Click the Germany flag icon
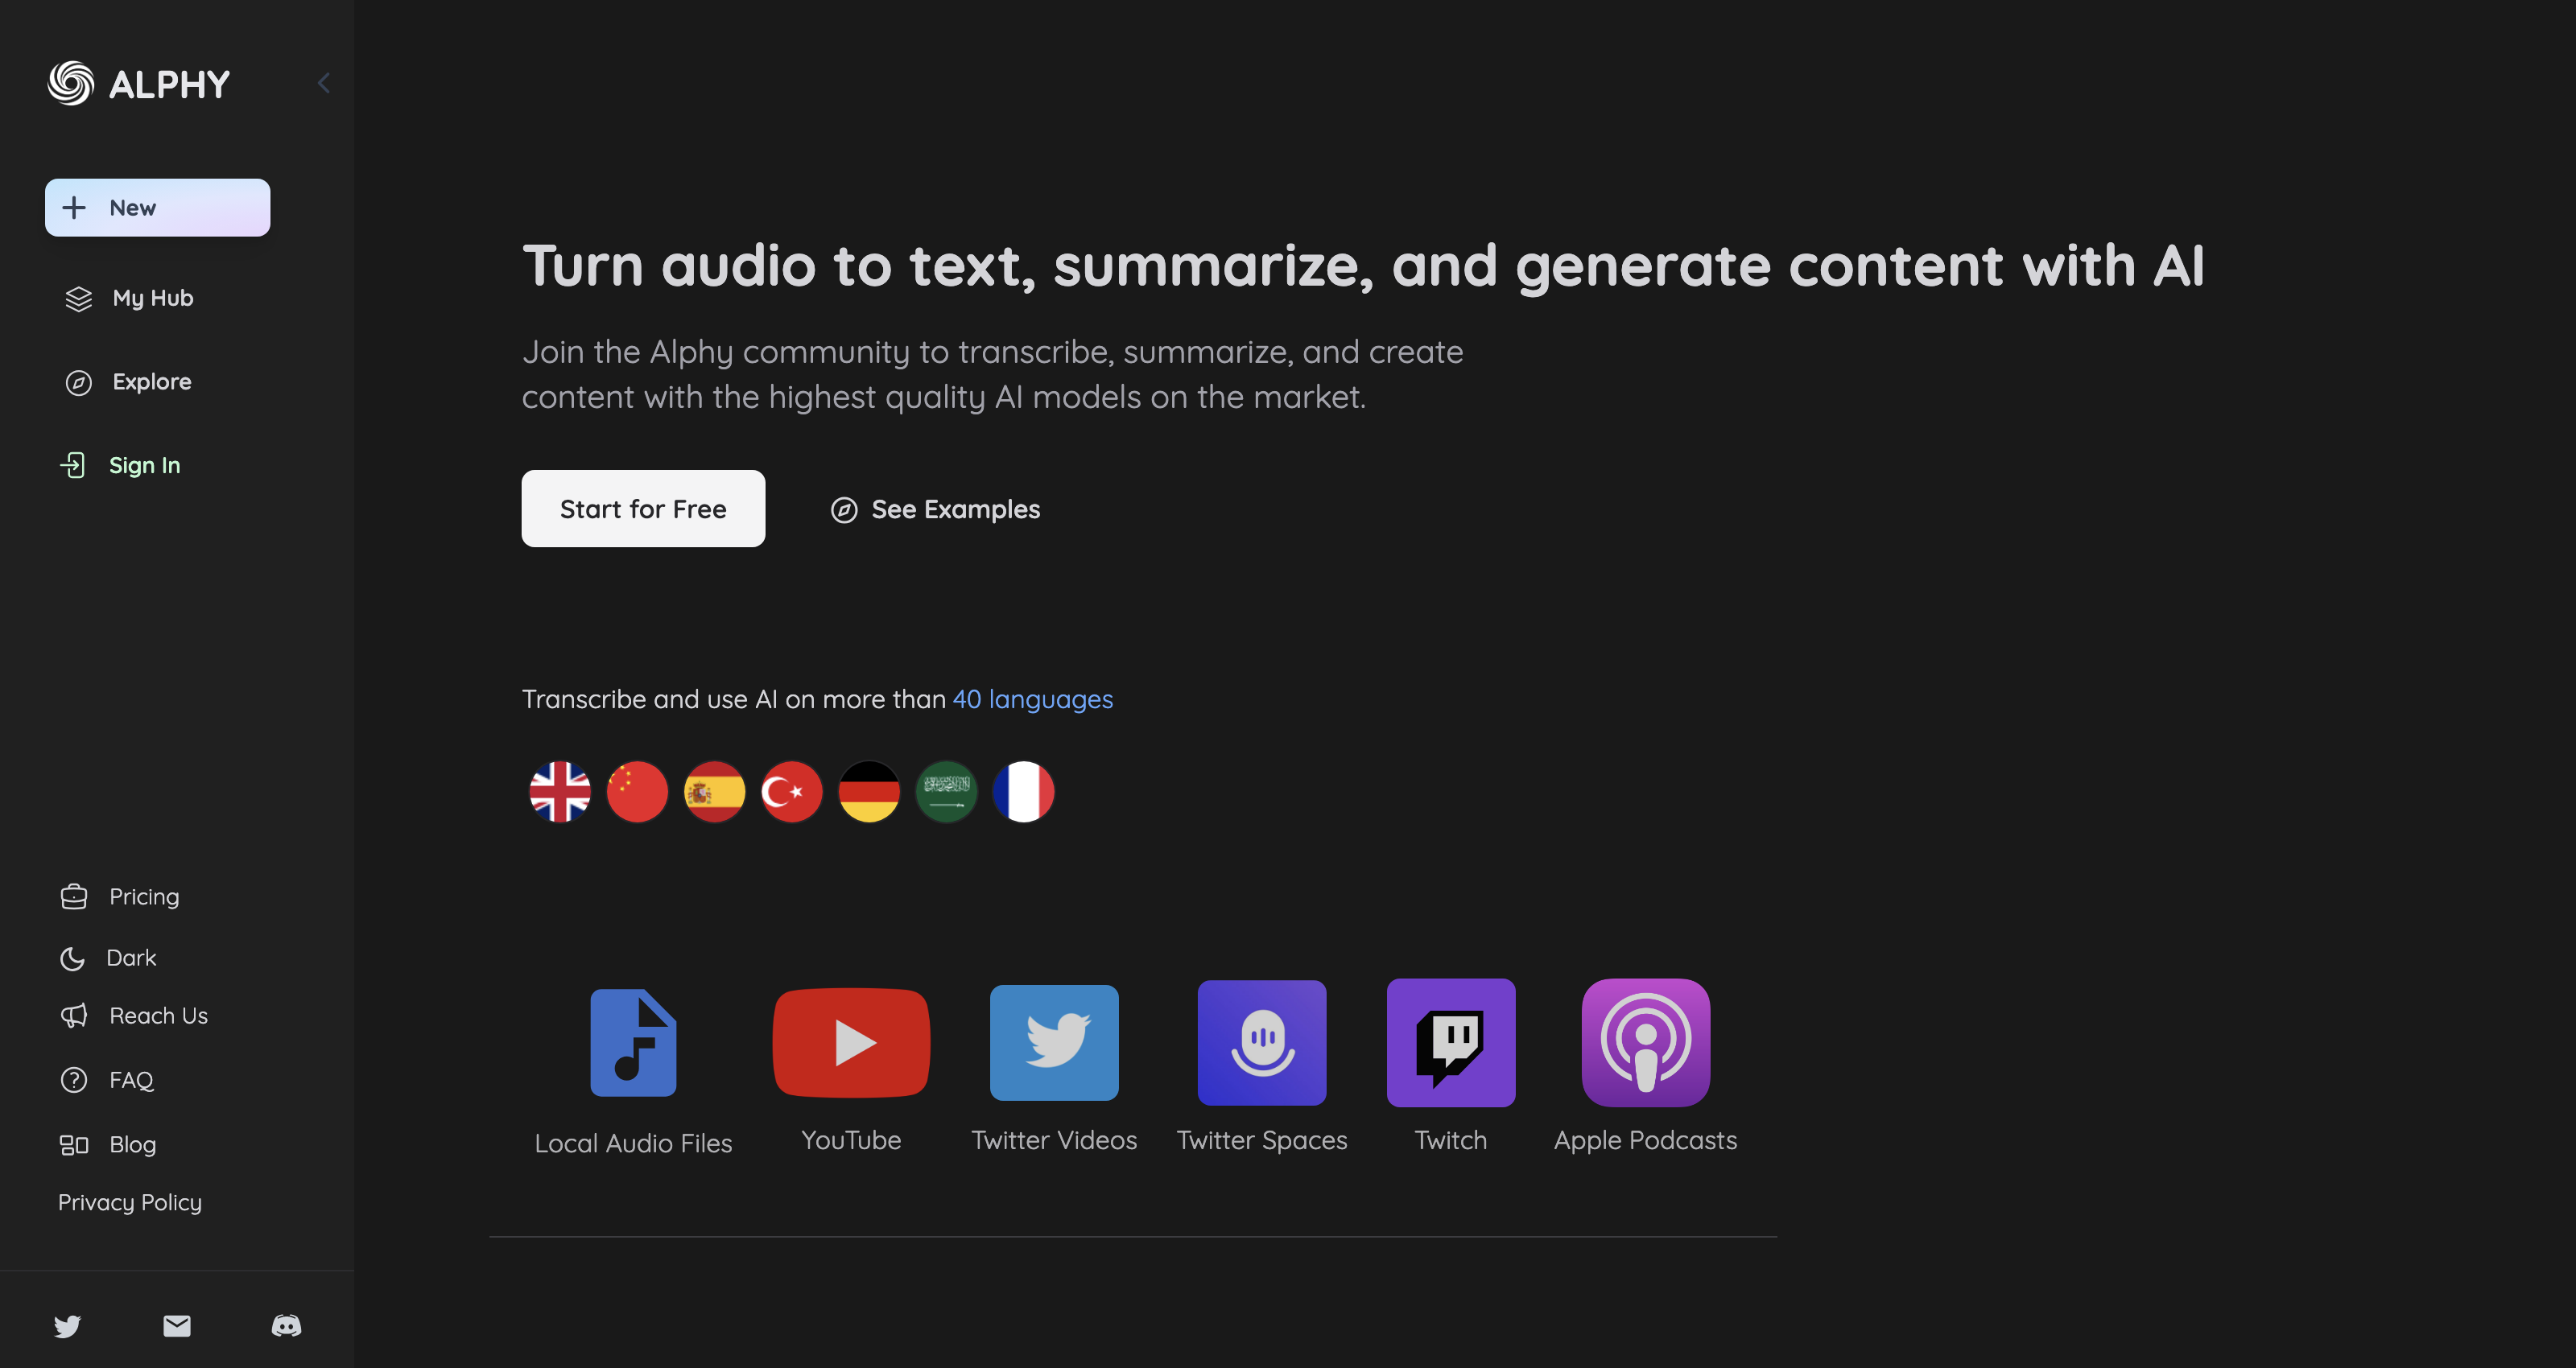Viewport: 2576px width, 1368px height. [869, 791]
